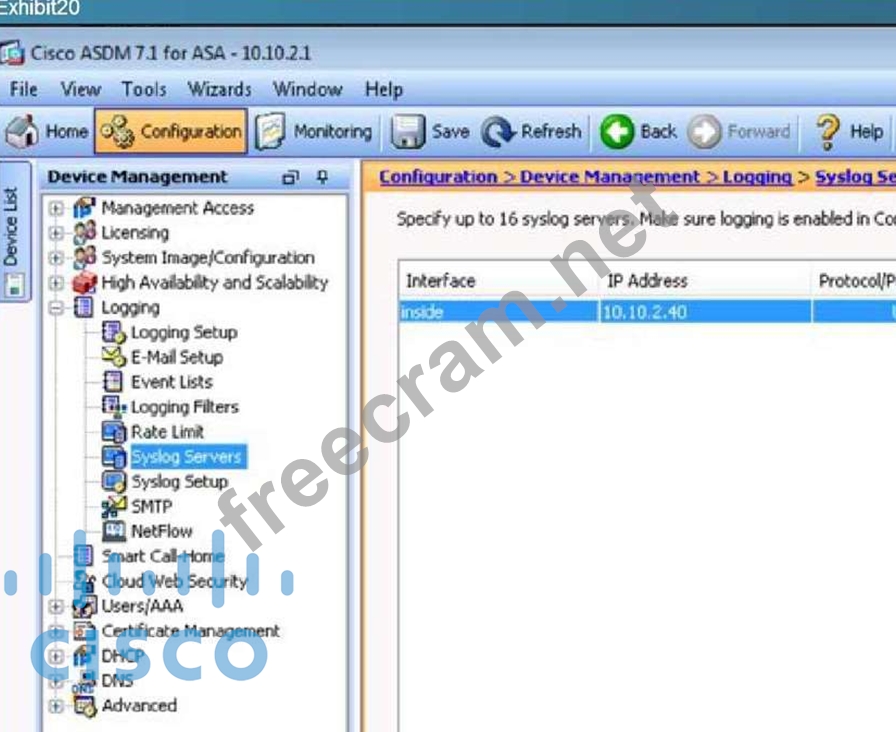Select the NetFlow tree icon

tap(114, 531)
